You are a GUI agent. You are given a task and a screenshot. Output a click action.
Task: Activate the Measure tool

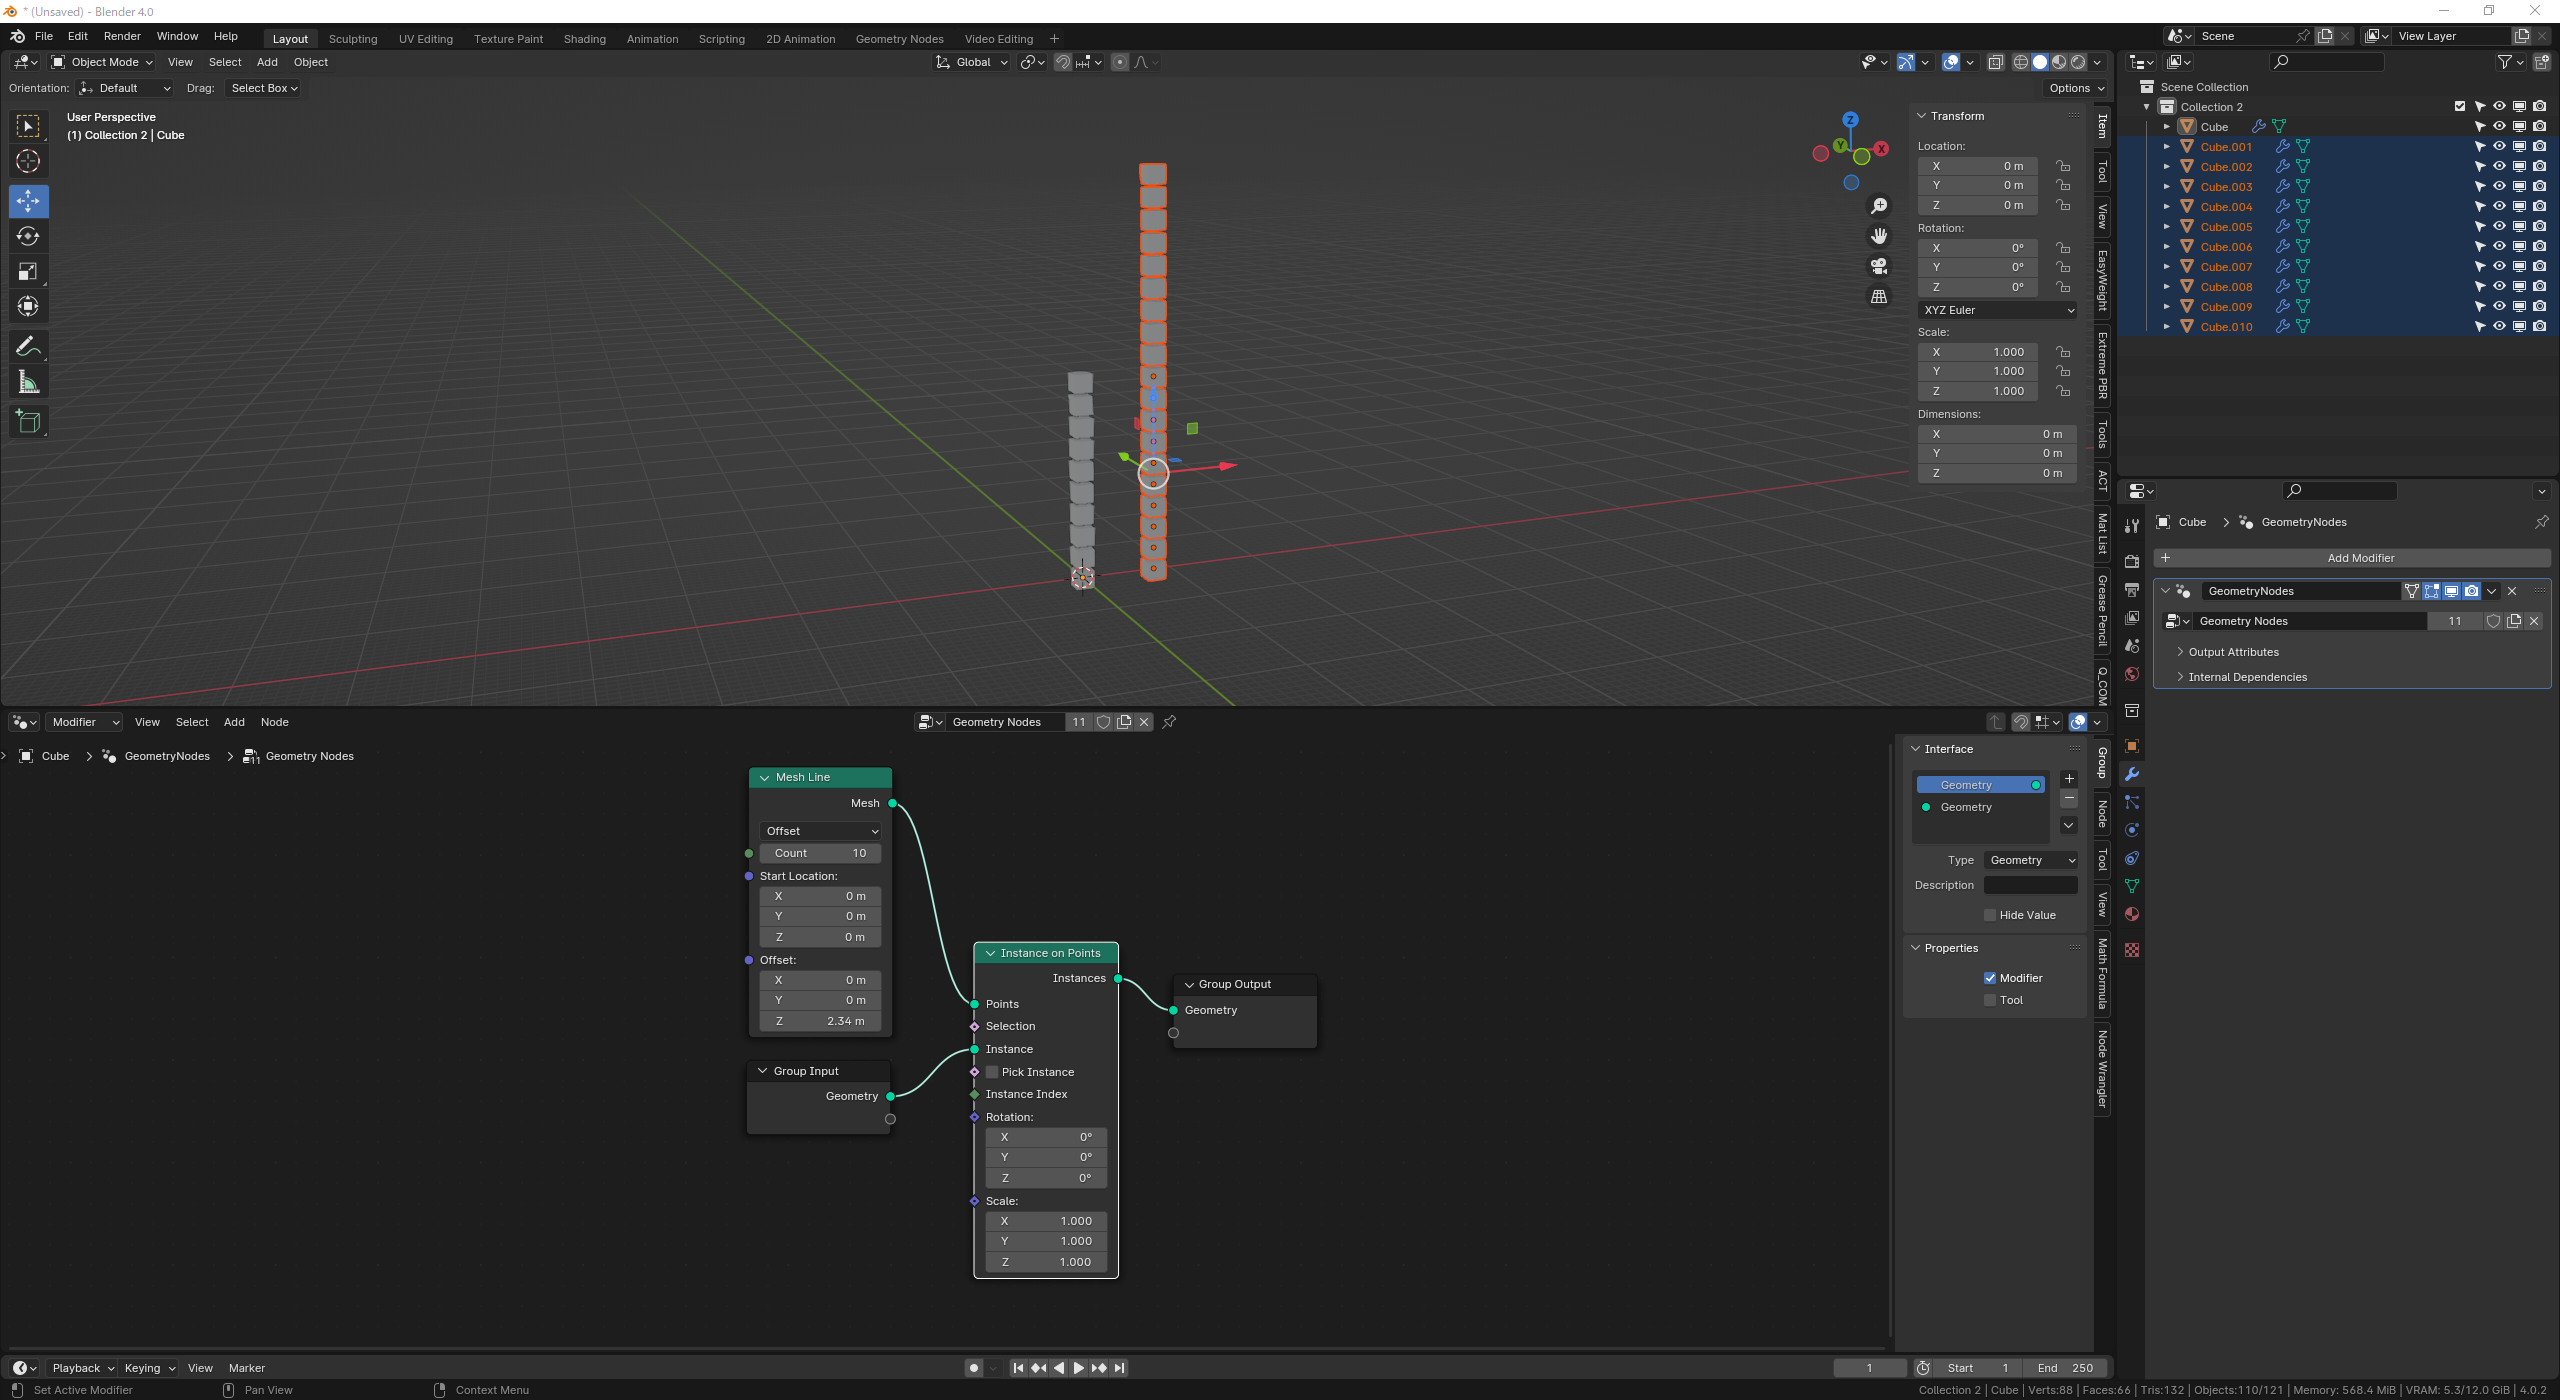pos(28,382)
